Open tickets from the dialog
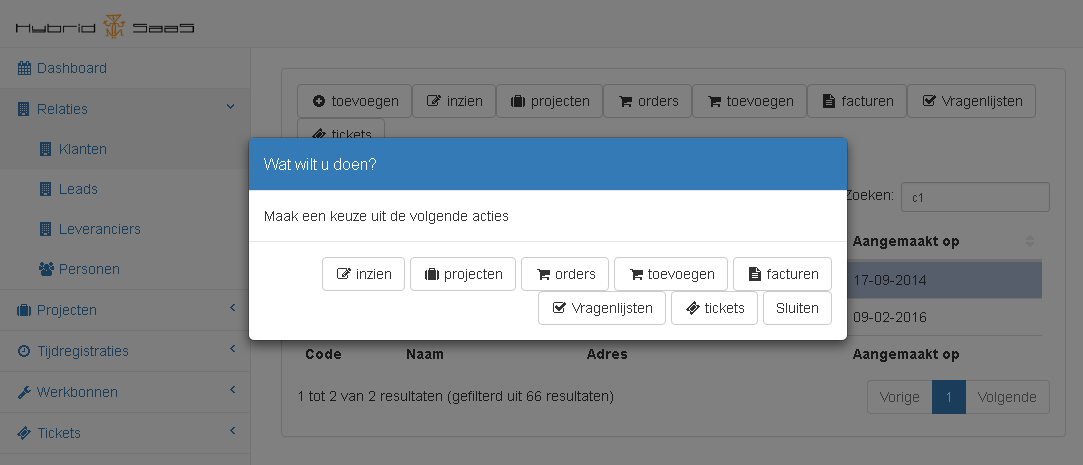Image resolution: width=1083 pixels, height=465 pixels. tap(714, 308)
